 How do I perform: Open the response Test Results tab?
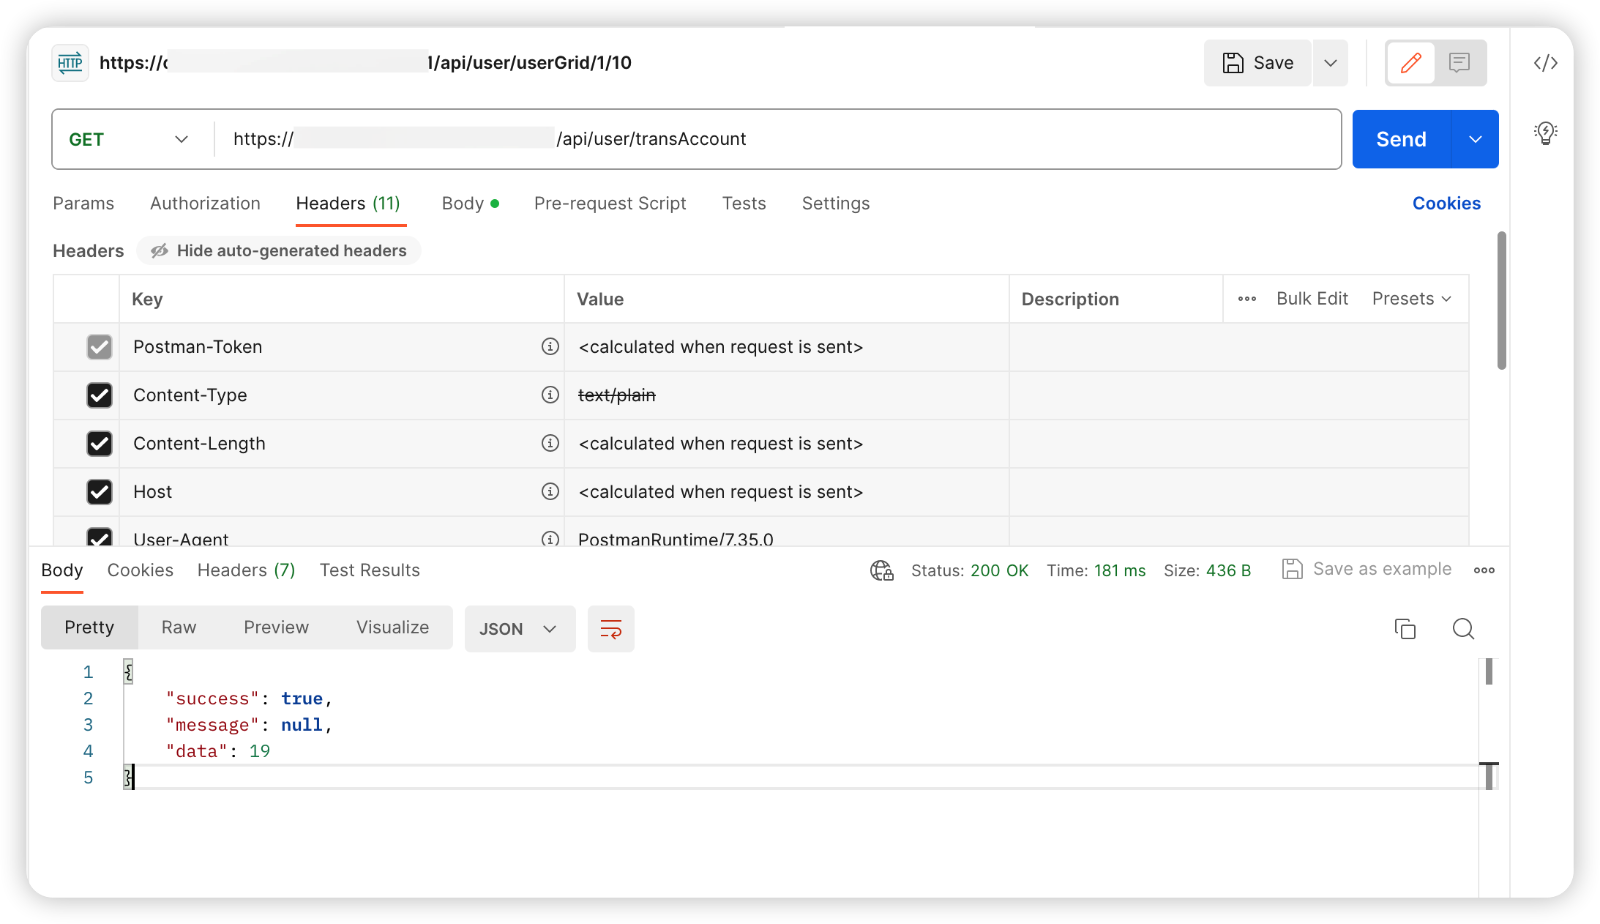[370, 570]
